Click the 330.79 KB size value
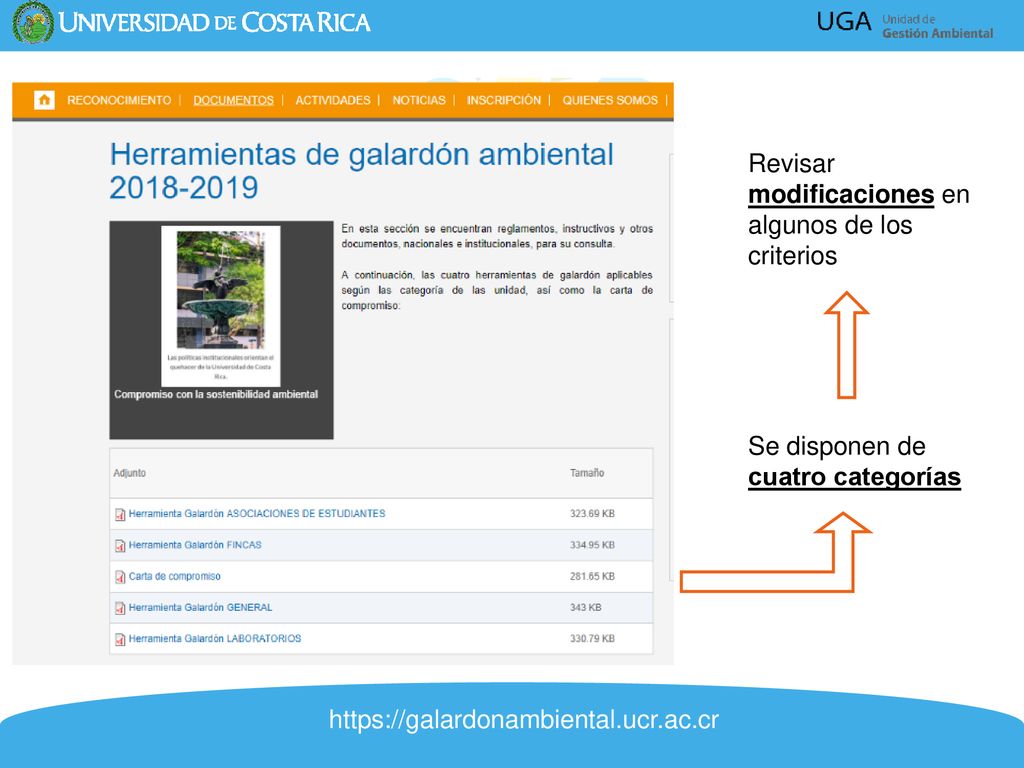This screenshot has height=768, width=1024. [592, 639]
